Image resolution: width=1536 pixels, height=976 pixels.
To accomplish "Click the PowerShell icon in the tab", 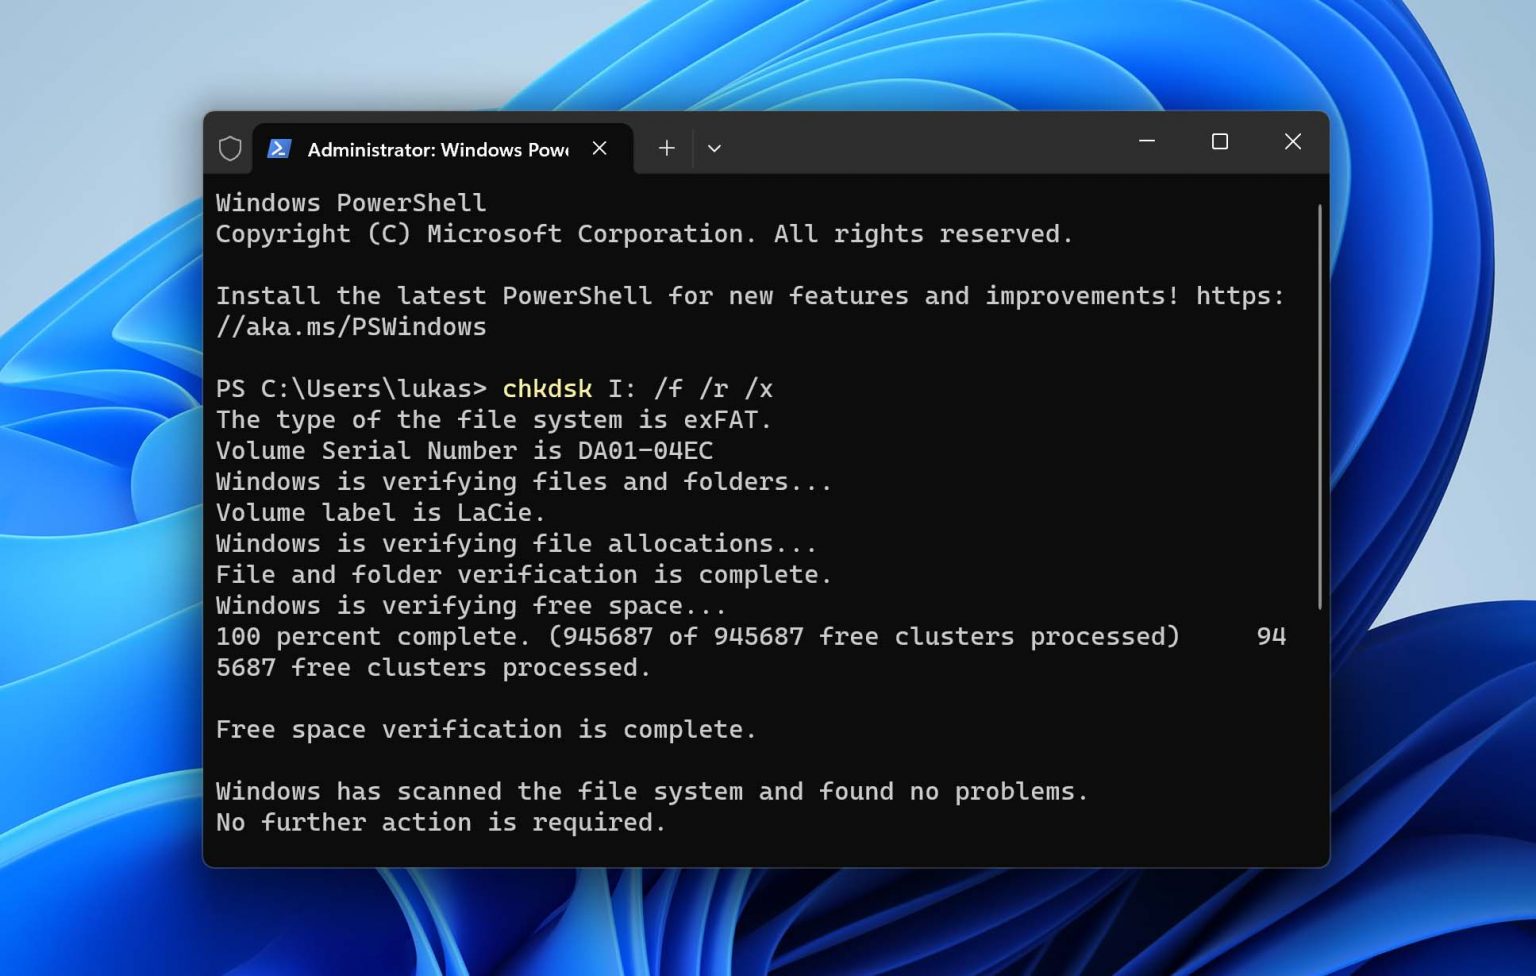I will click(x=277, y=148).
